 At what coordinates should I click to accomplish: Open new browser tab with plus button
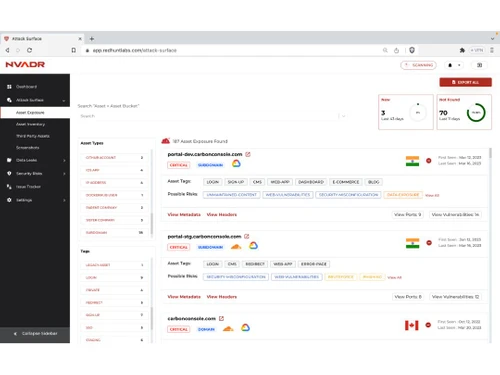[x=92, y=39]
